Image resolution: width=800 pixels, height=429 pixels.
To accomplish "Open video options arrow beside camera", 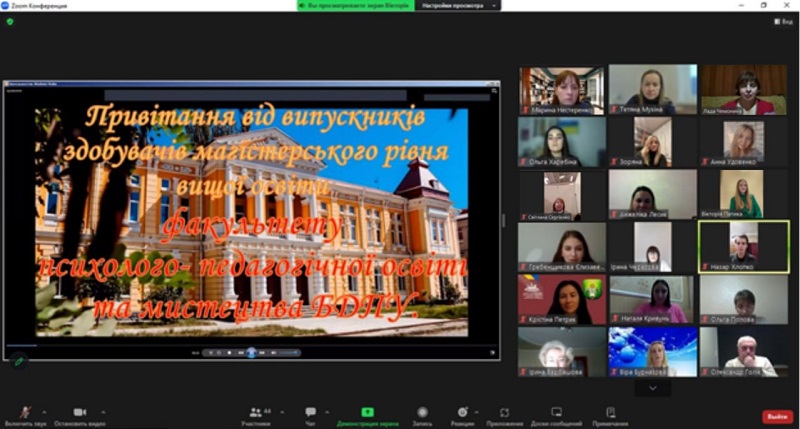I will pos(103,412).
